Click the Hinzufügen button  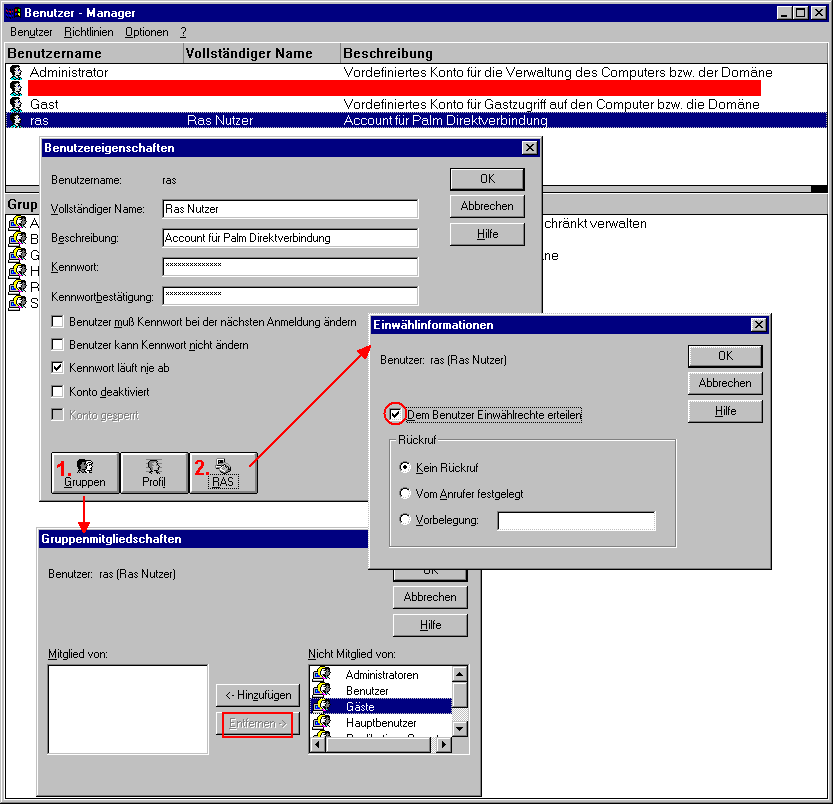(257, 695)
